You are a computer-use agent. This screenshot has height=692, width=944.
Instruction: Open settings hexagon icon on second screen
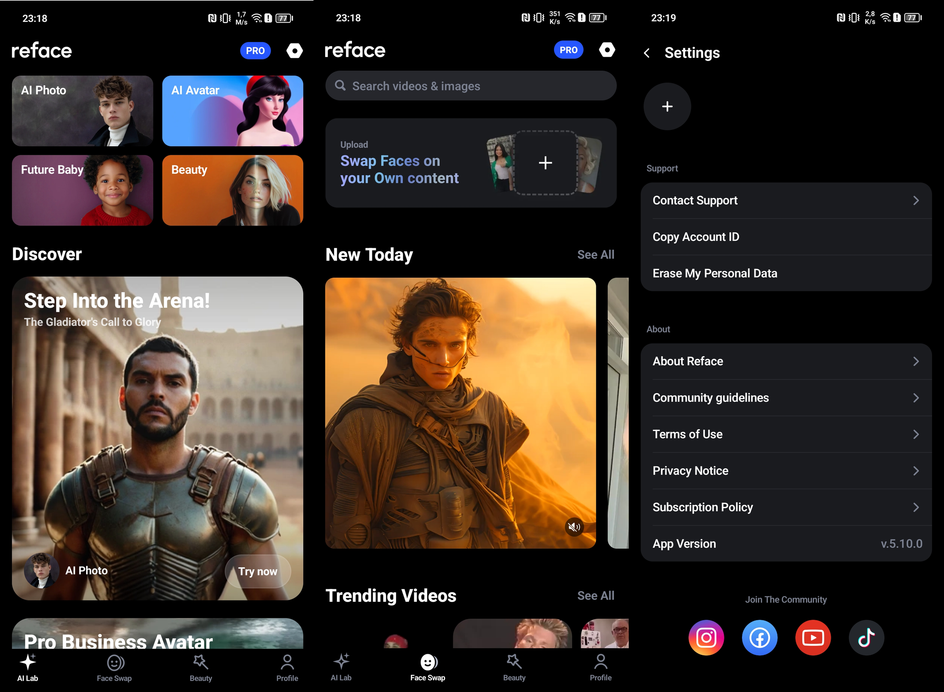pos(607,49)
